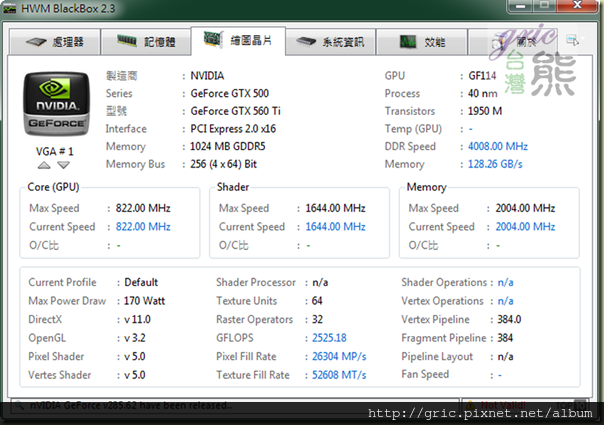Image resolution: width=604 pixels, height=425 pixels.
Task: Click the '1024 MB GDDR5' memory value
Action: (x=228, y=146)
